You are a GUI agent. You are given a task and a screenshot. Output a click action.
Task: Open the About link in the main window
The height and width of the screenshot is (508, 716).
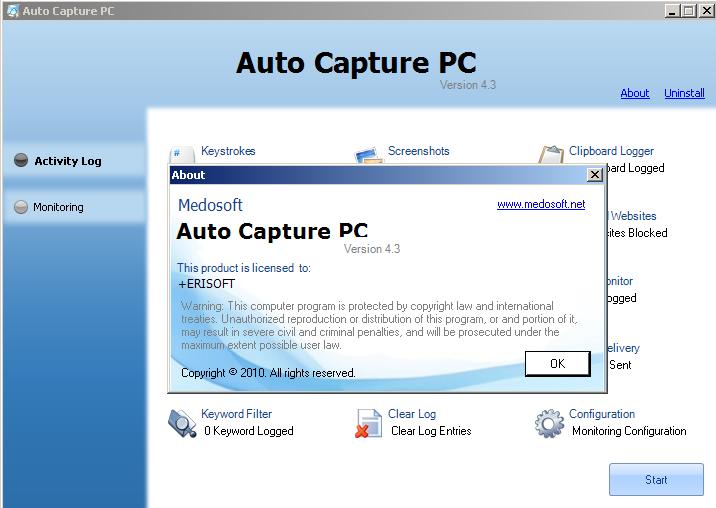635,93
